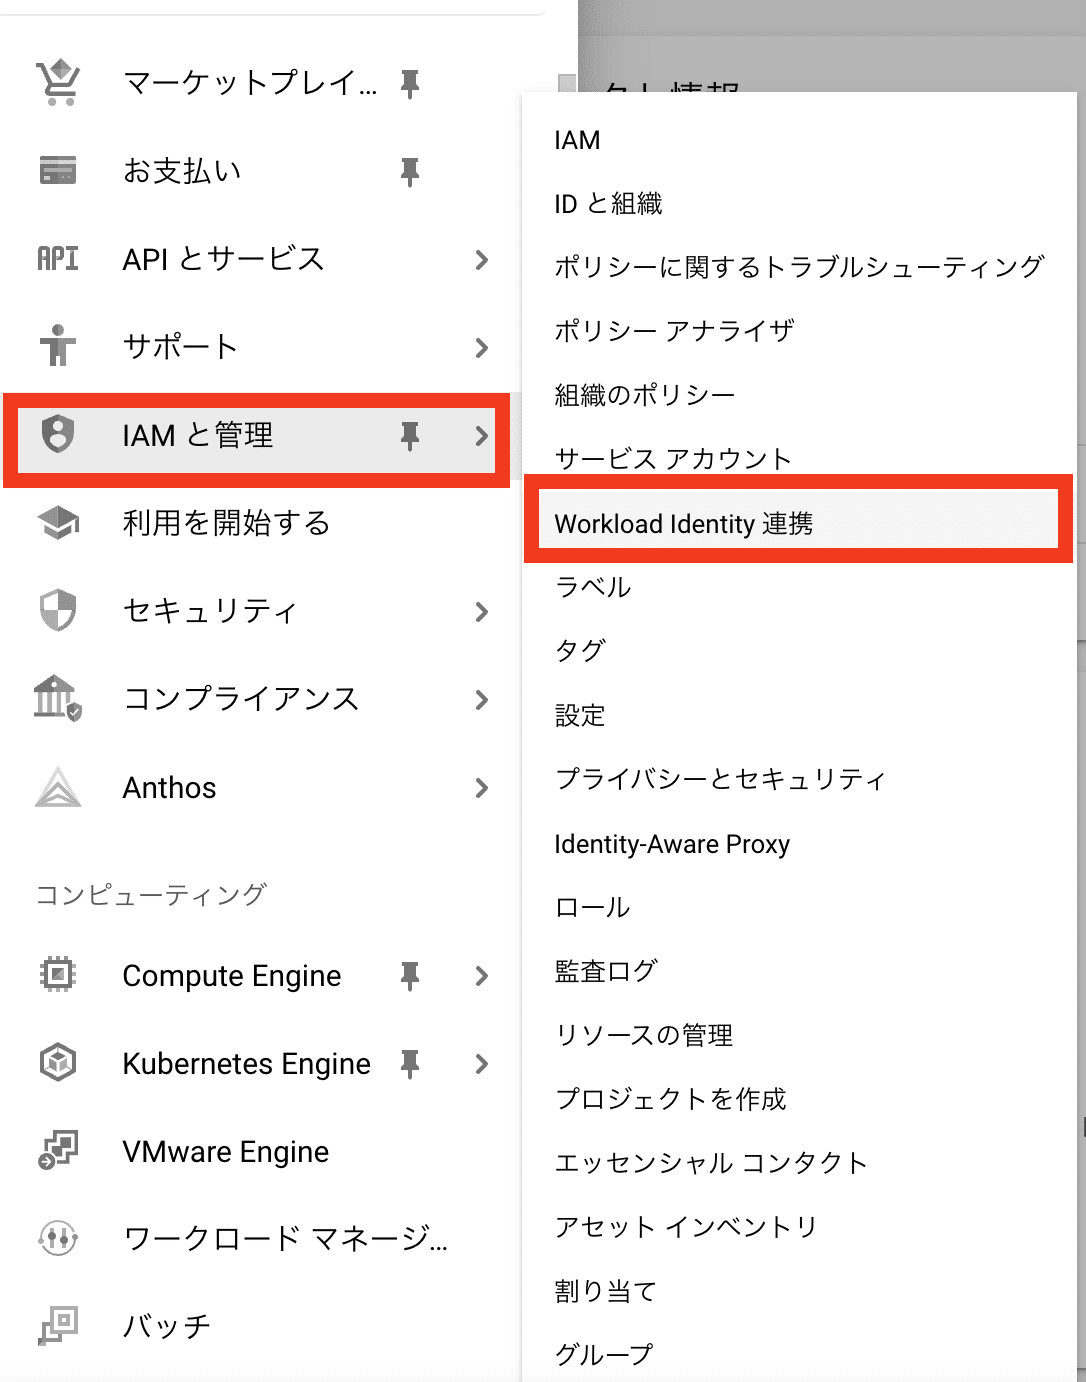The width and height of the screenshot is (1086, 1382).
Task: Click the Anthos triangle icon
Action: (57, 788)
